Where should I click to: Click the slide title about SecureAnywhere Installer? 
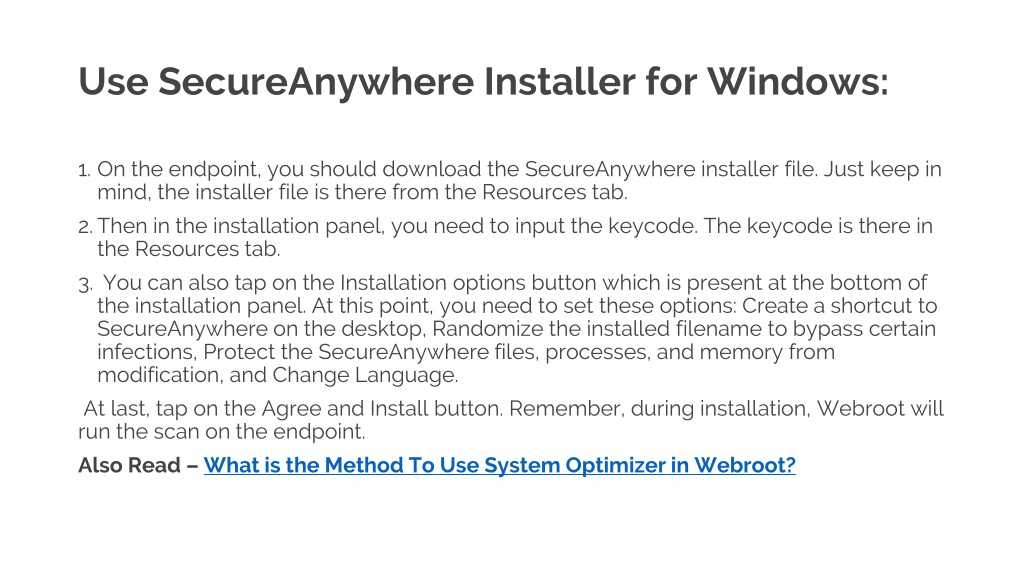point(483,82)
